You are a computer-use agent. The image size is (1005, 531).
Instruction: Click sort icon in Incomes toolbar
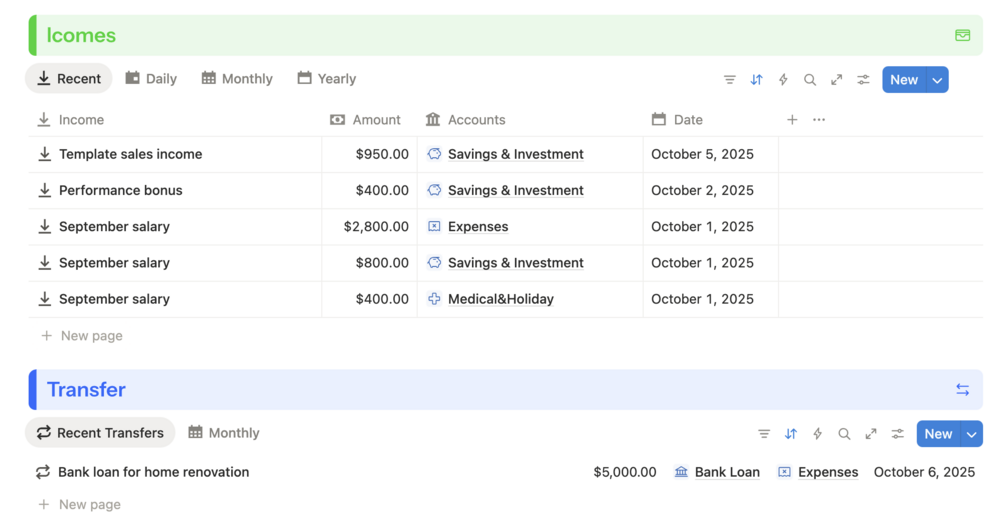pos(757,80)
